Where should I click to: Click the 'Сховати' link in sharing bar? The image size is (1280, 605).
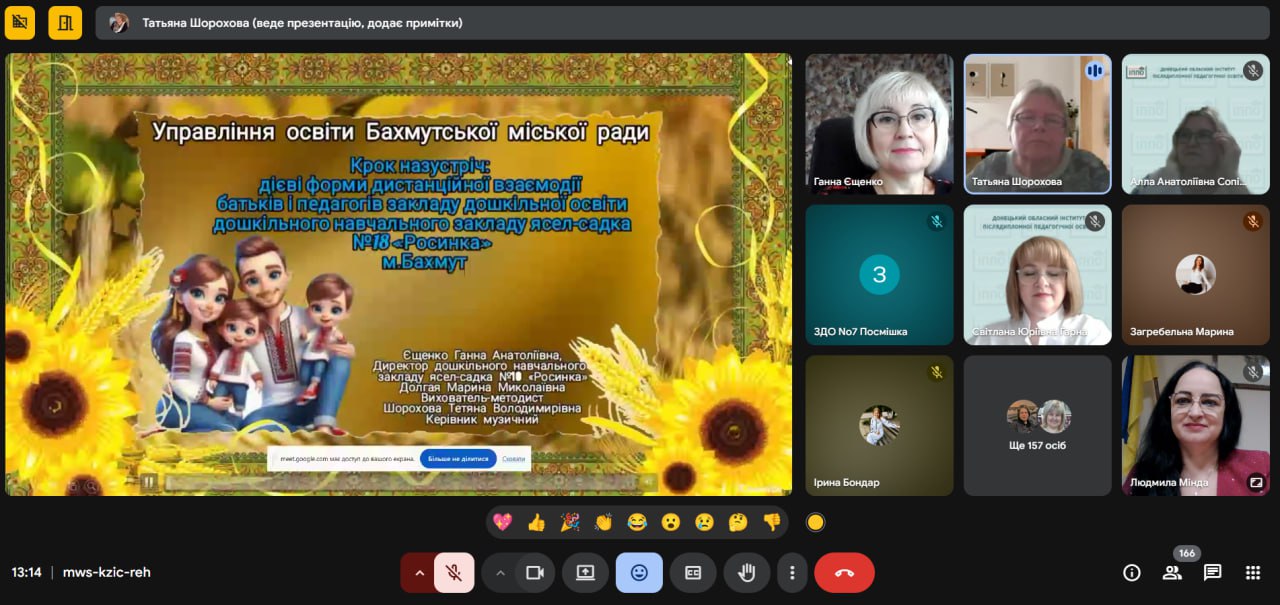click(x=513, y=459)
